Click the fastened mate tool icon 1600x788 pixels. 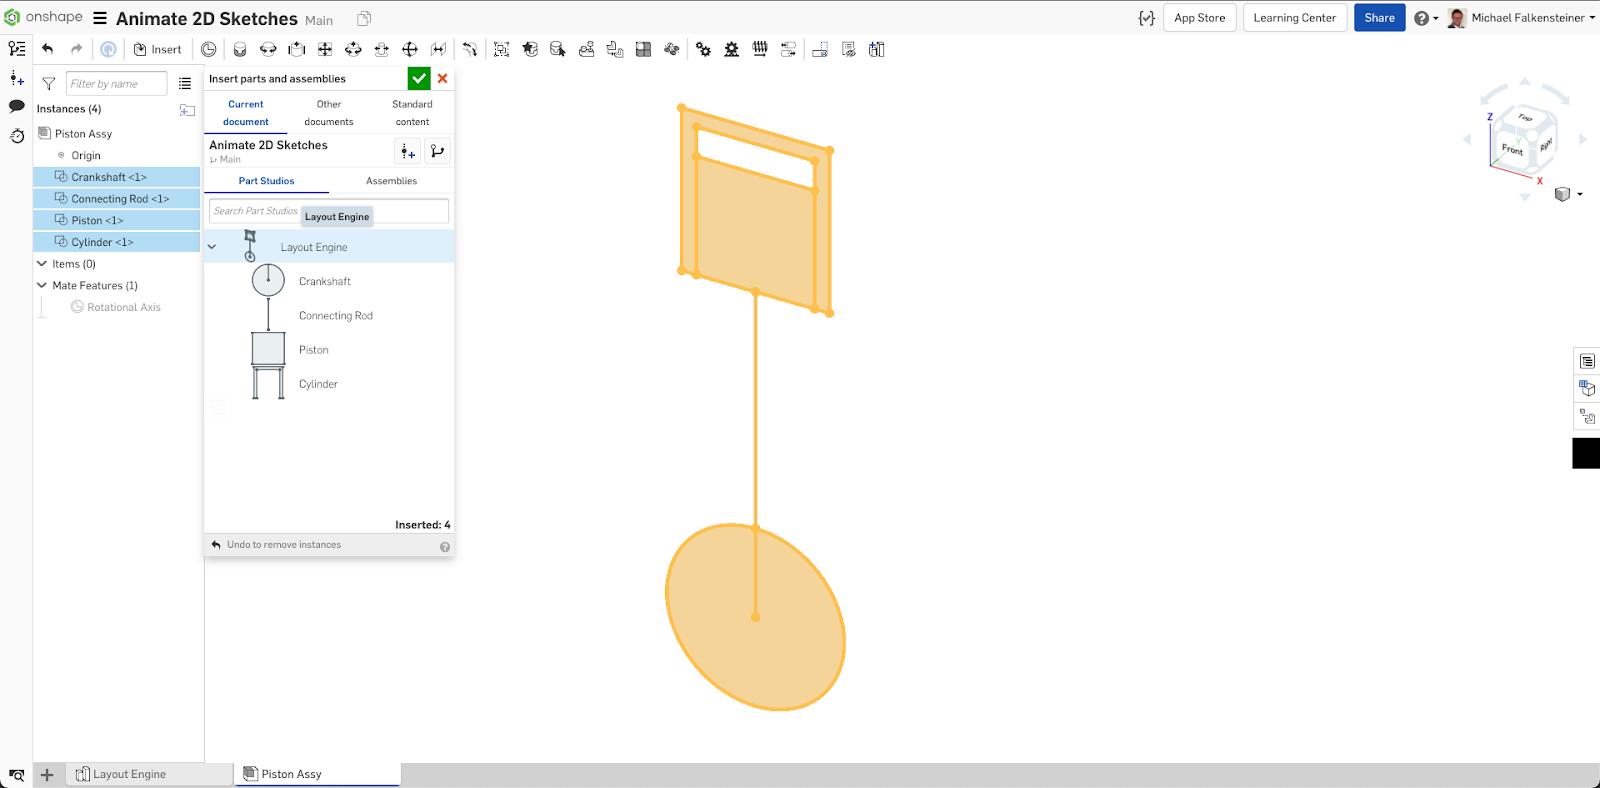[x=240, y=49]
